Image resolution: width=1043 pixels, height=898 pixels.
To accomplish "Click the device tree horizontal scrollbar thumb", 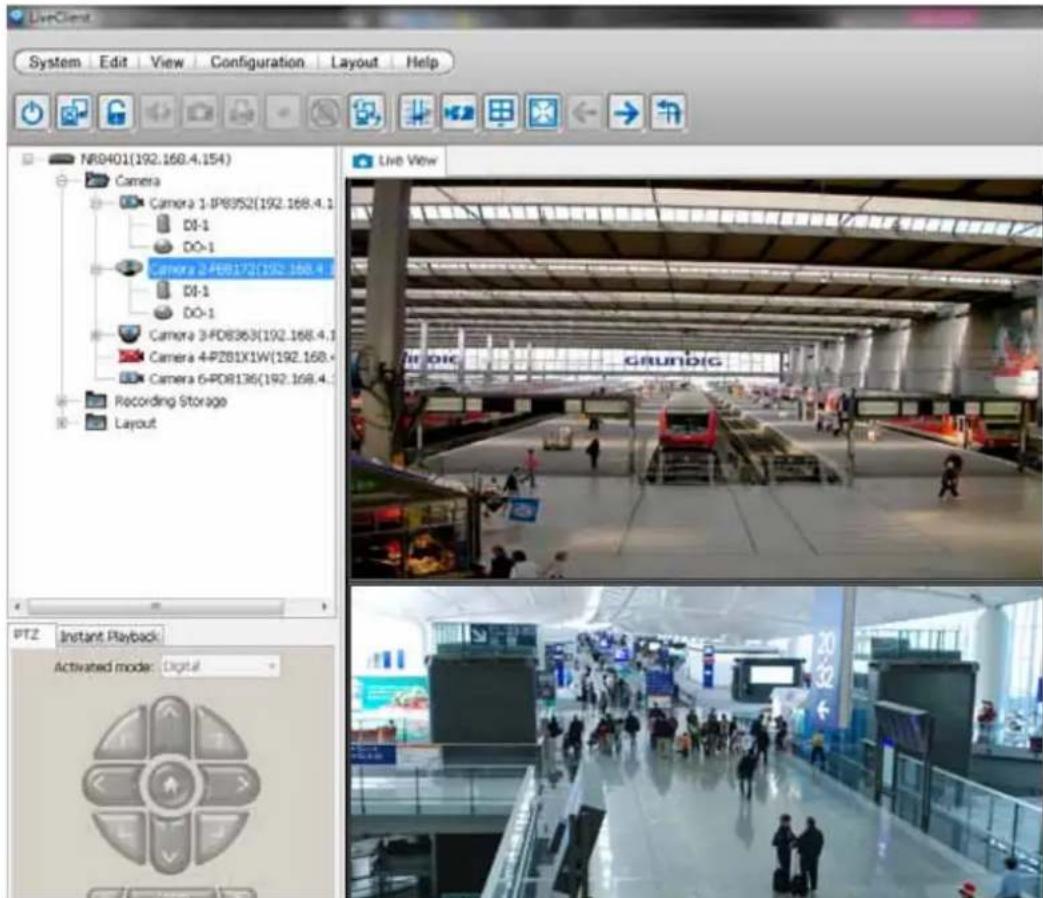I will point(156,606).
